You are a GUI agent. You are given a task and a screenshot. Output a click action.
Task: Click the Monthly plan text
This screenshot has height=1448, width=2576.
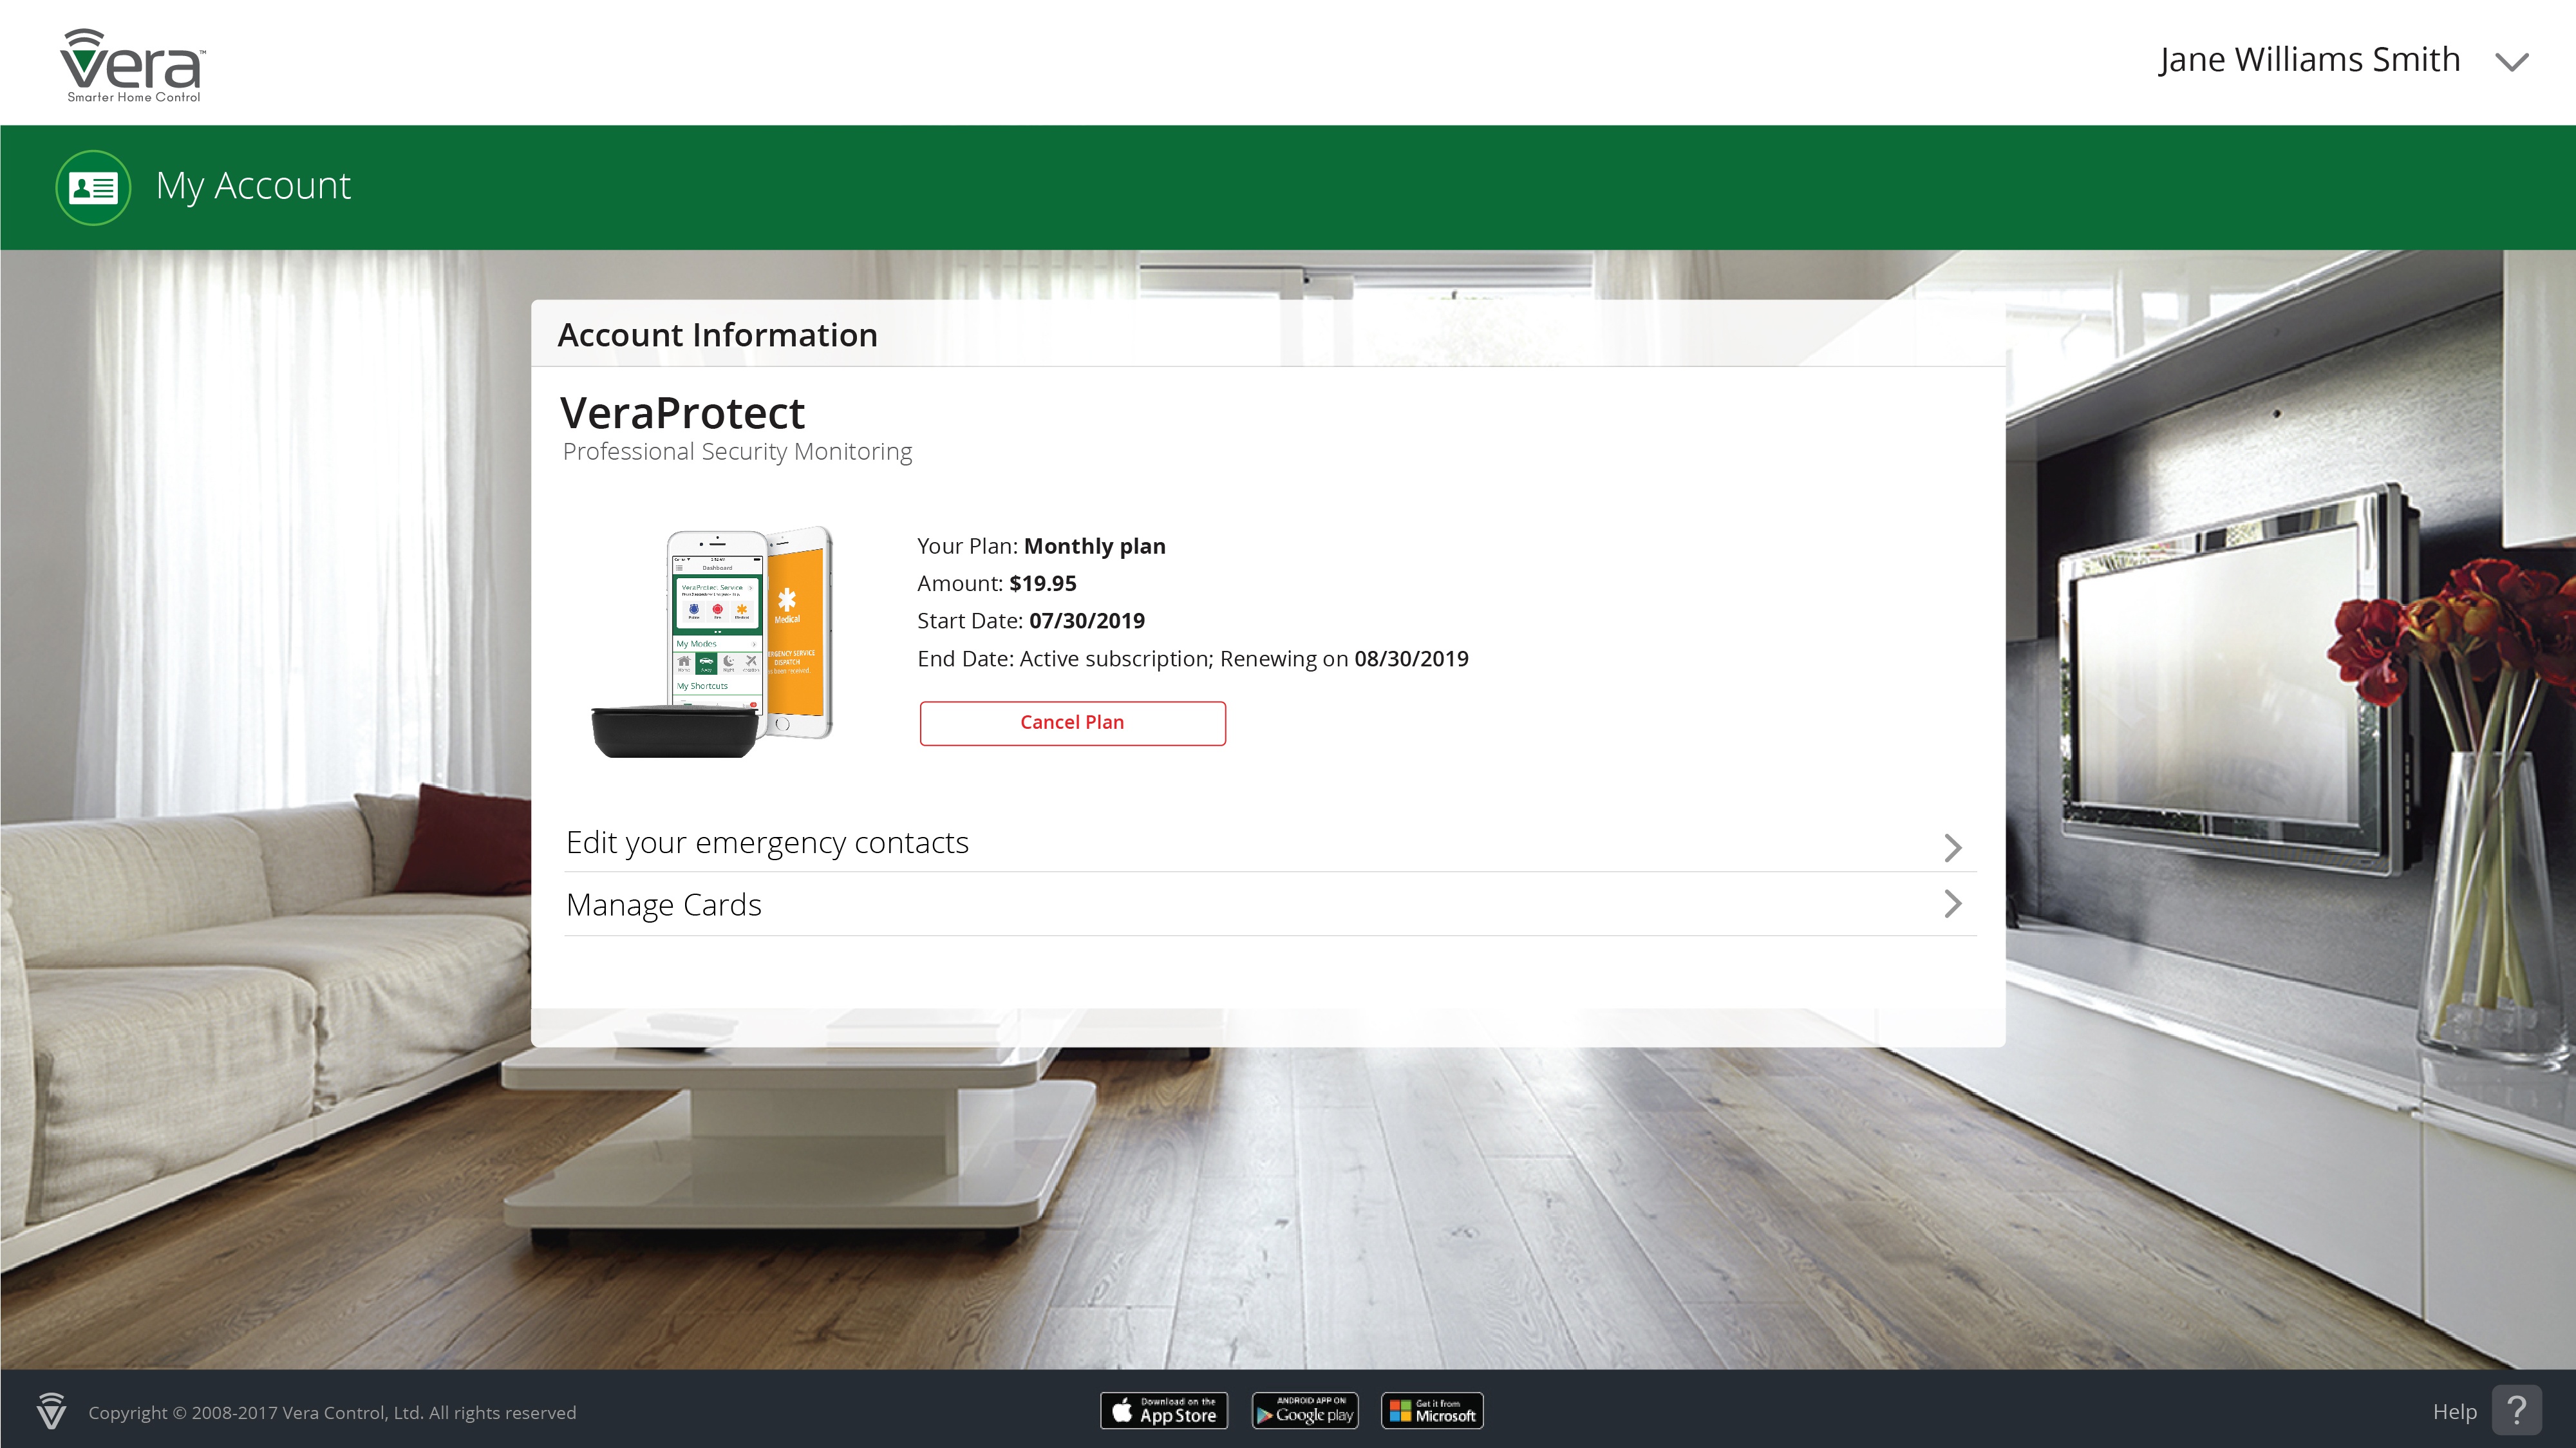[x=1094, y=547]
